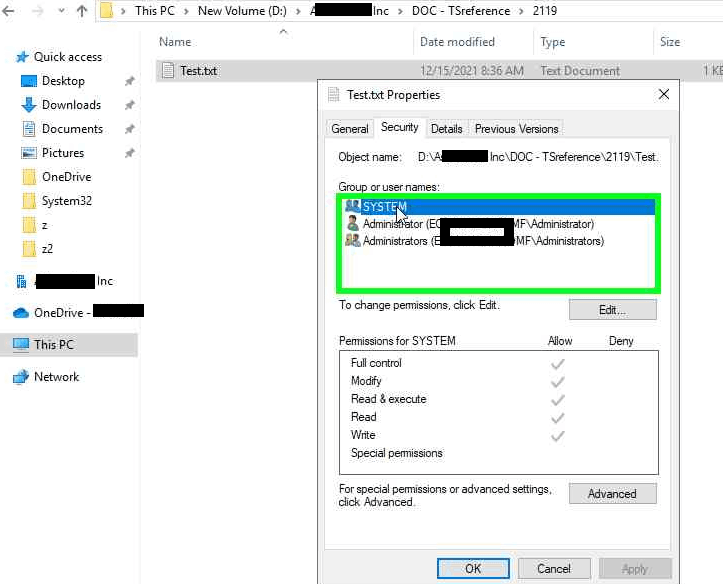Sort by the Name column header
This screenshot has height=584, width=723.
(284, 42)
